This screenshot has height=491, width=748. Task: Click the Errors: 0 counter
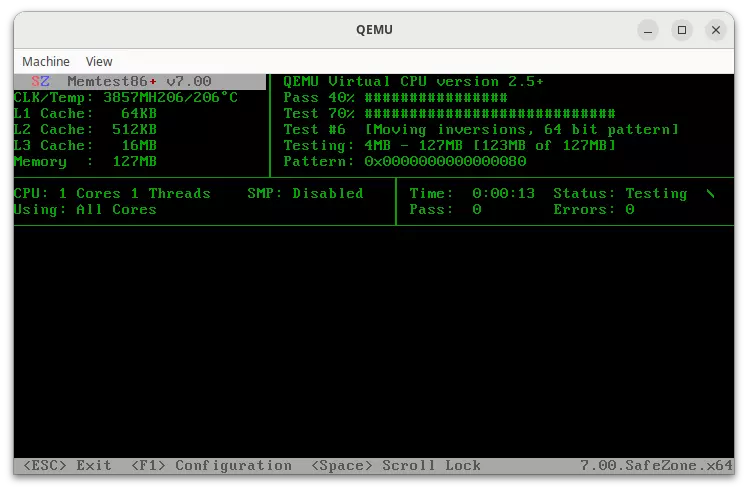[593, 209]
